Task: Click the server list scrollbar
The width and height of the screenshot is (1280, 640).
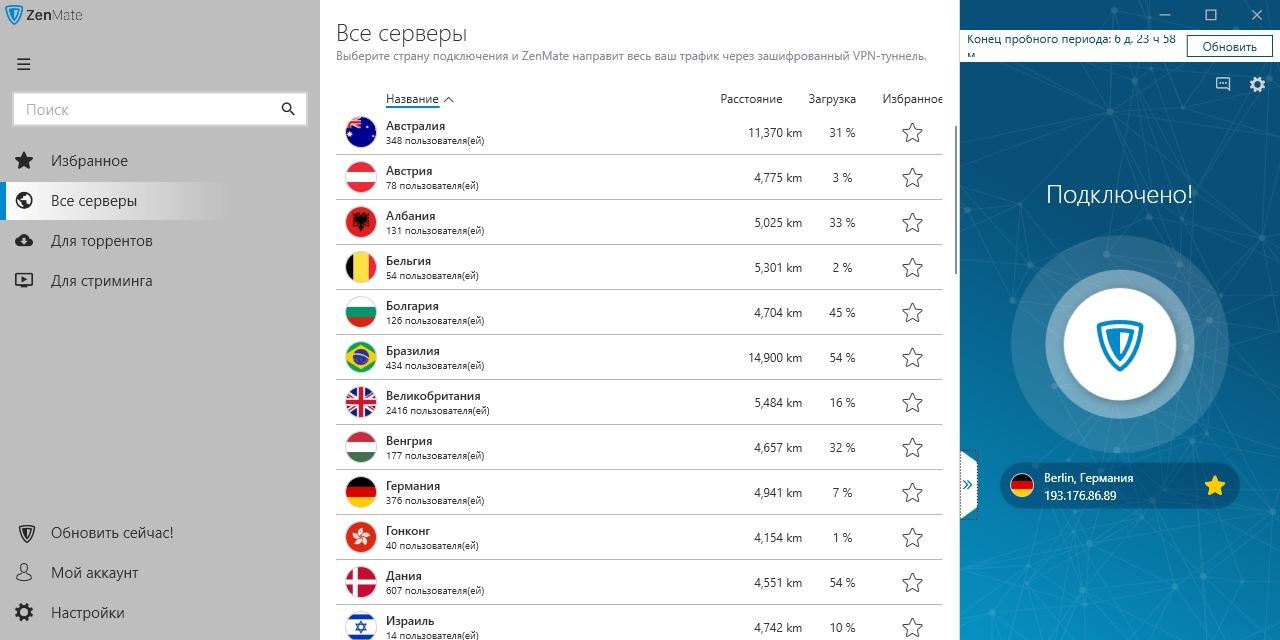Action: (957, 200)
